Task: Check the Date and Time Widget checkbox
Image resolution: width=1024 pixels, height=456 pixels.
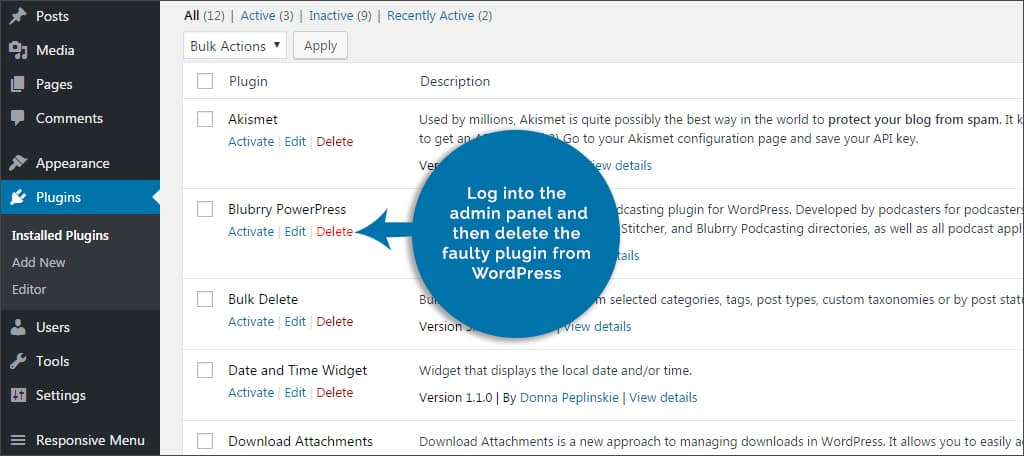Action: [205, 370]
